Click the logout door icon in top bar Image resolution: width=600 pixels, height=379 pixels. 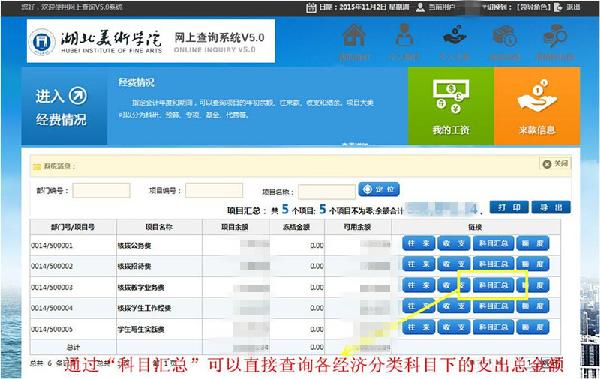click(558, 7)
